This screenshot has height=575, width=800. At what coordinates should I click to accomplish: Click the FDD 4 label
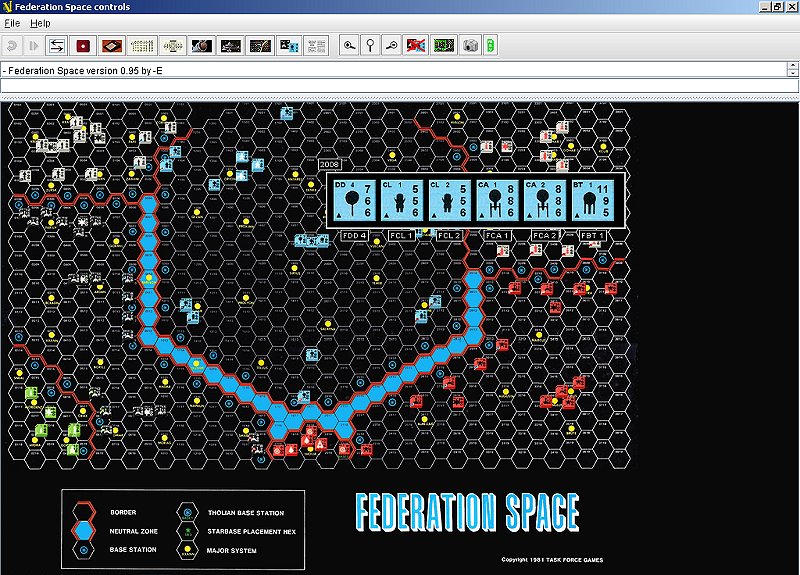coord(354,236)
